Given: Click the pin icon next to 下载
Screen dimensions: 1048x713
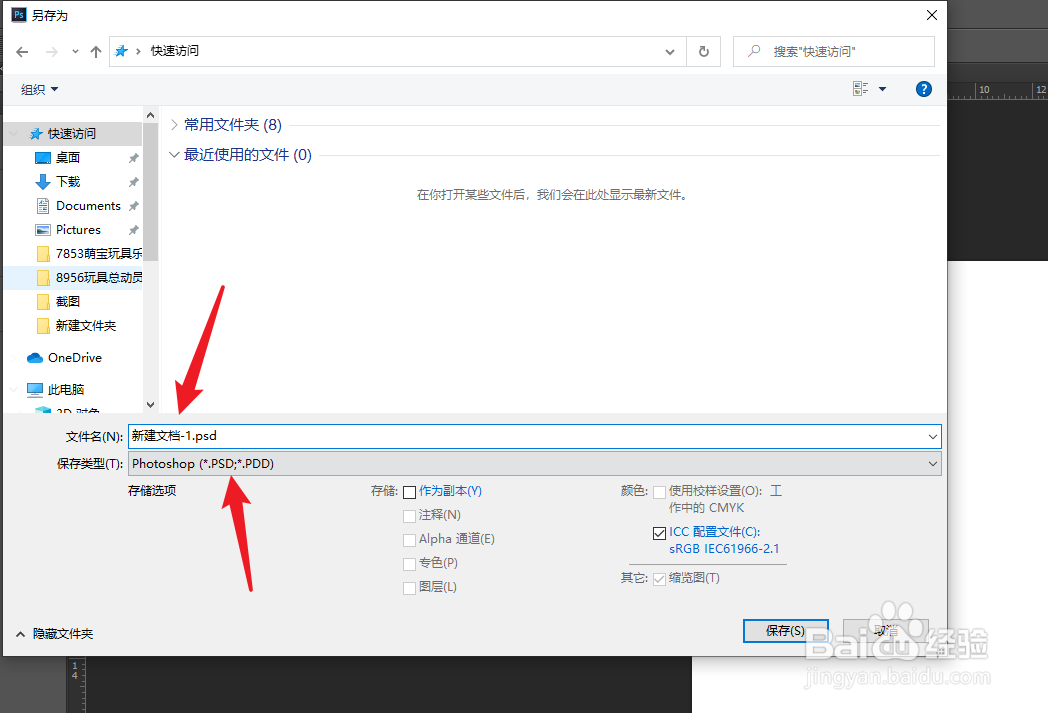Looking at the screenshot, I should pos(133,182).
